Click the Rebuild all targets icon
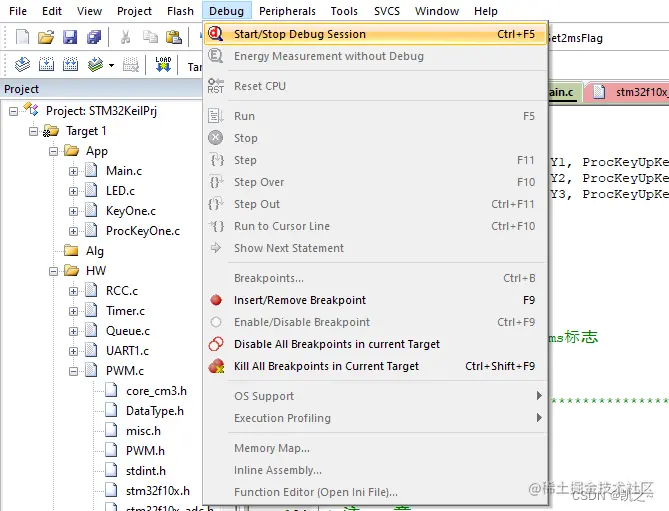669x511 pixels. [70, 65]
